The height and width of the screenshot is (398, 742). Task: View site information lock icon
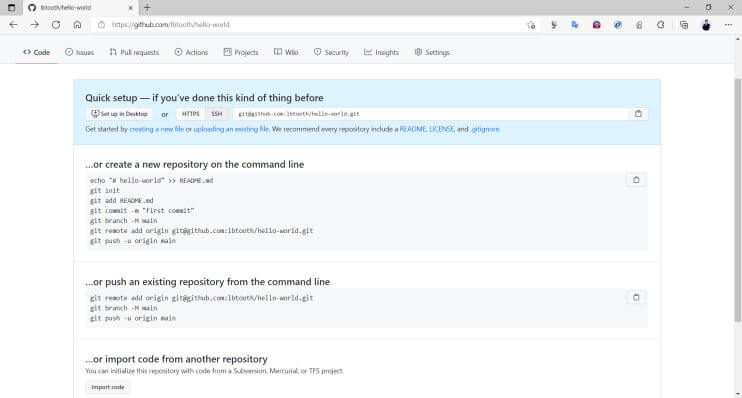101,25
